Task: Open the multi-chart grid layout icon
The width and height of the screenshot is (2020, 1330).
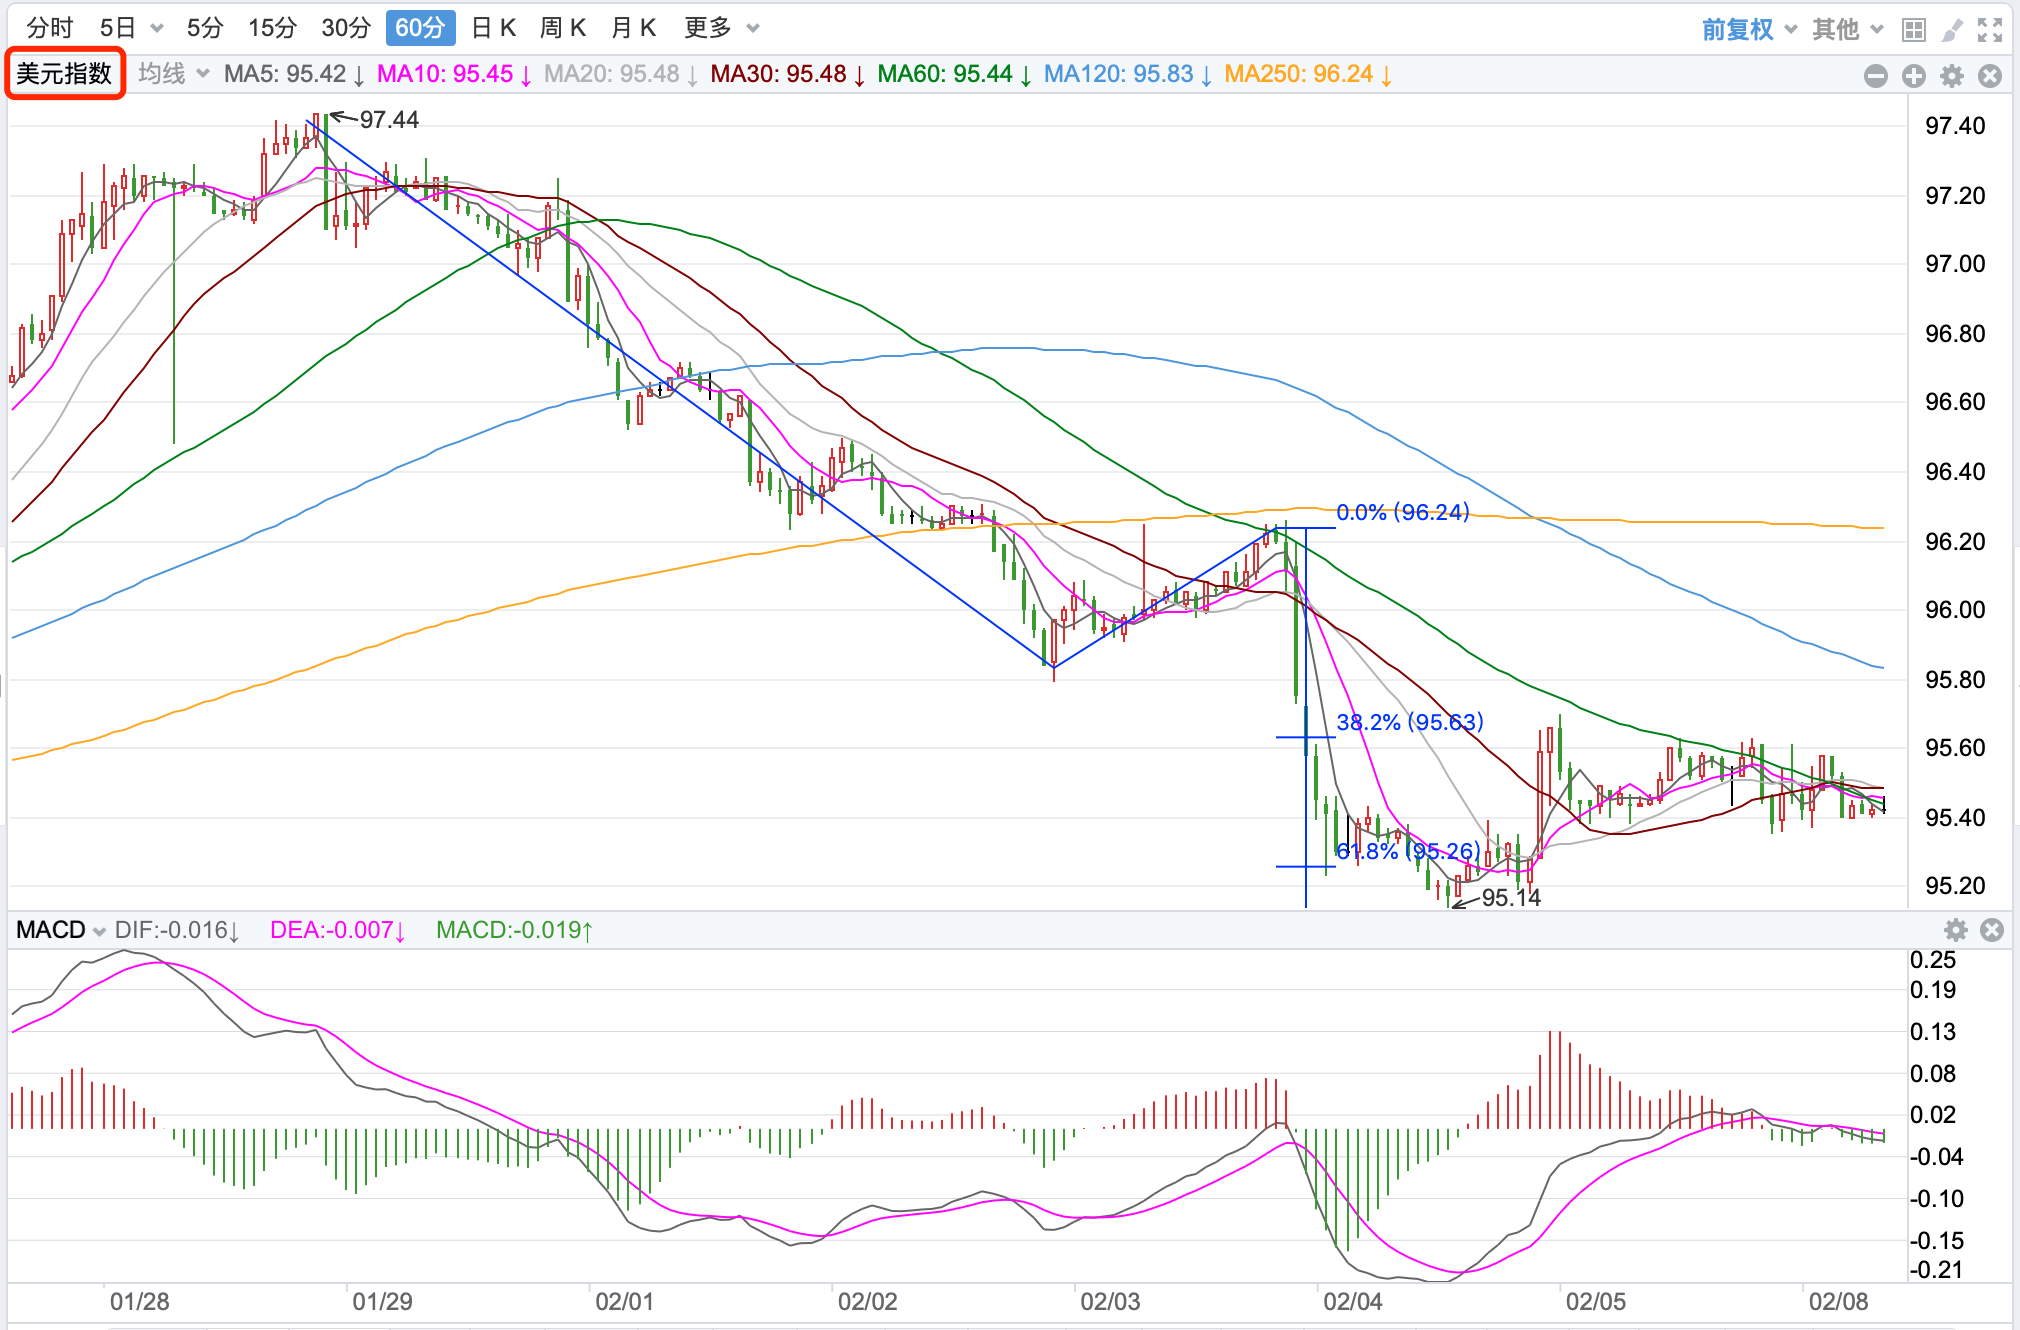Action: 1913,30
